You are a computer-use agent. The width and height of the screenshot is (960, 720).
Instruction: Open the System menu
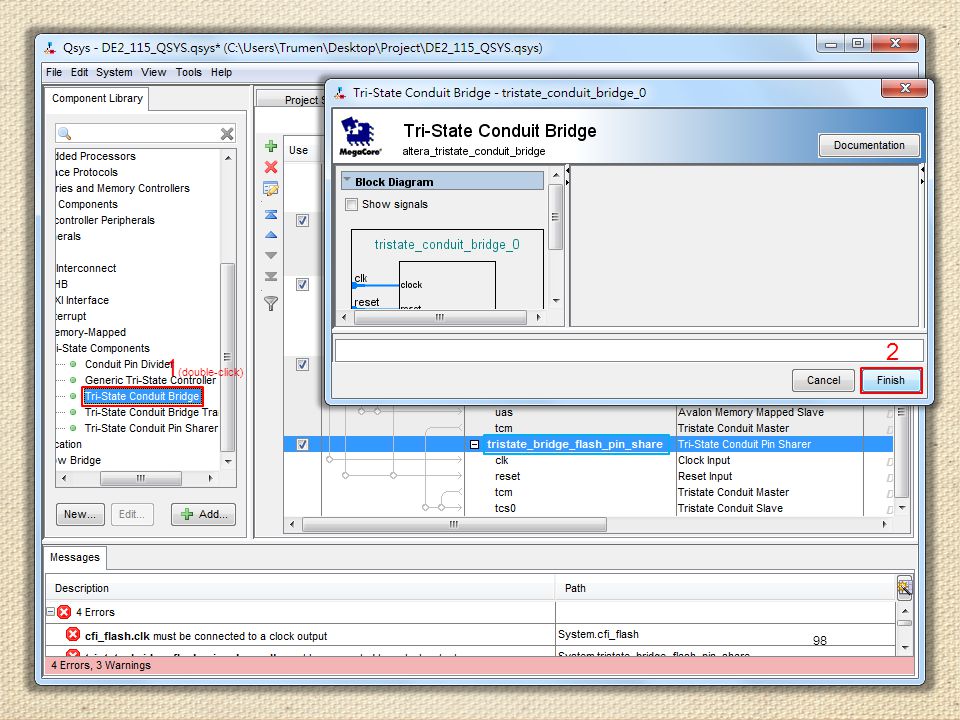114,72
